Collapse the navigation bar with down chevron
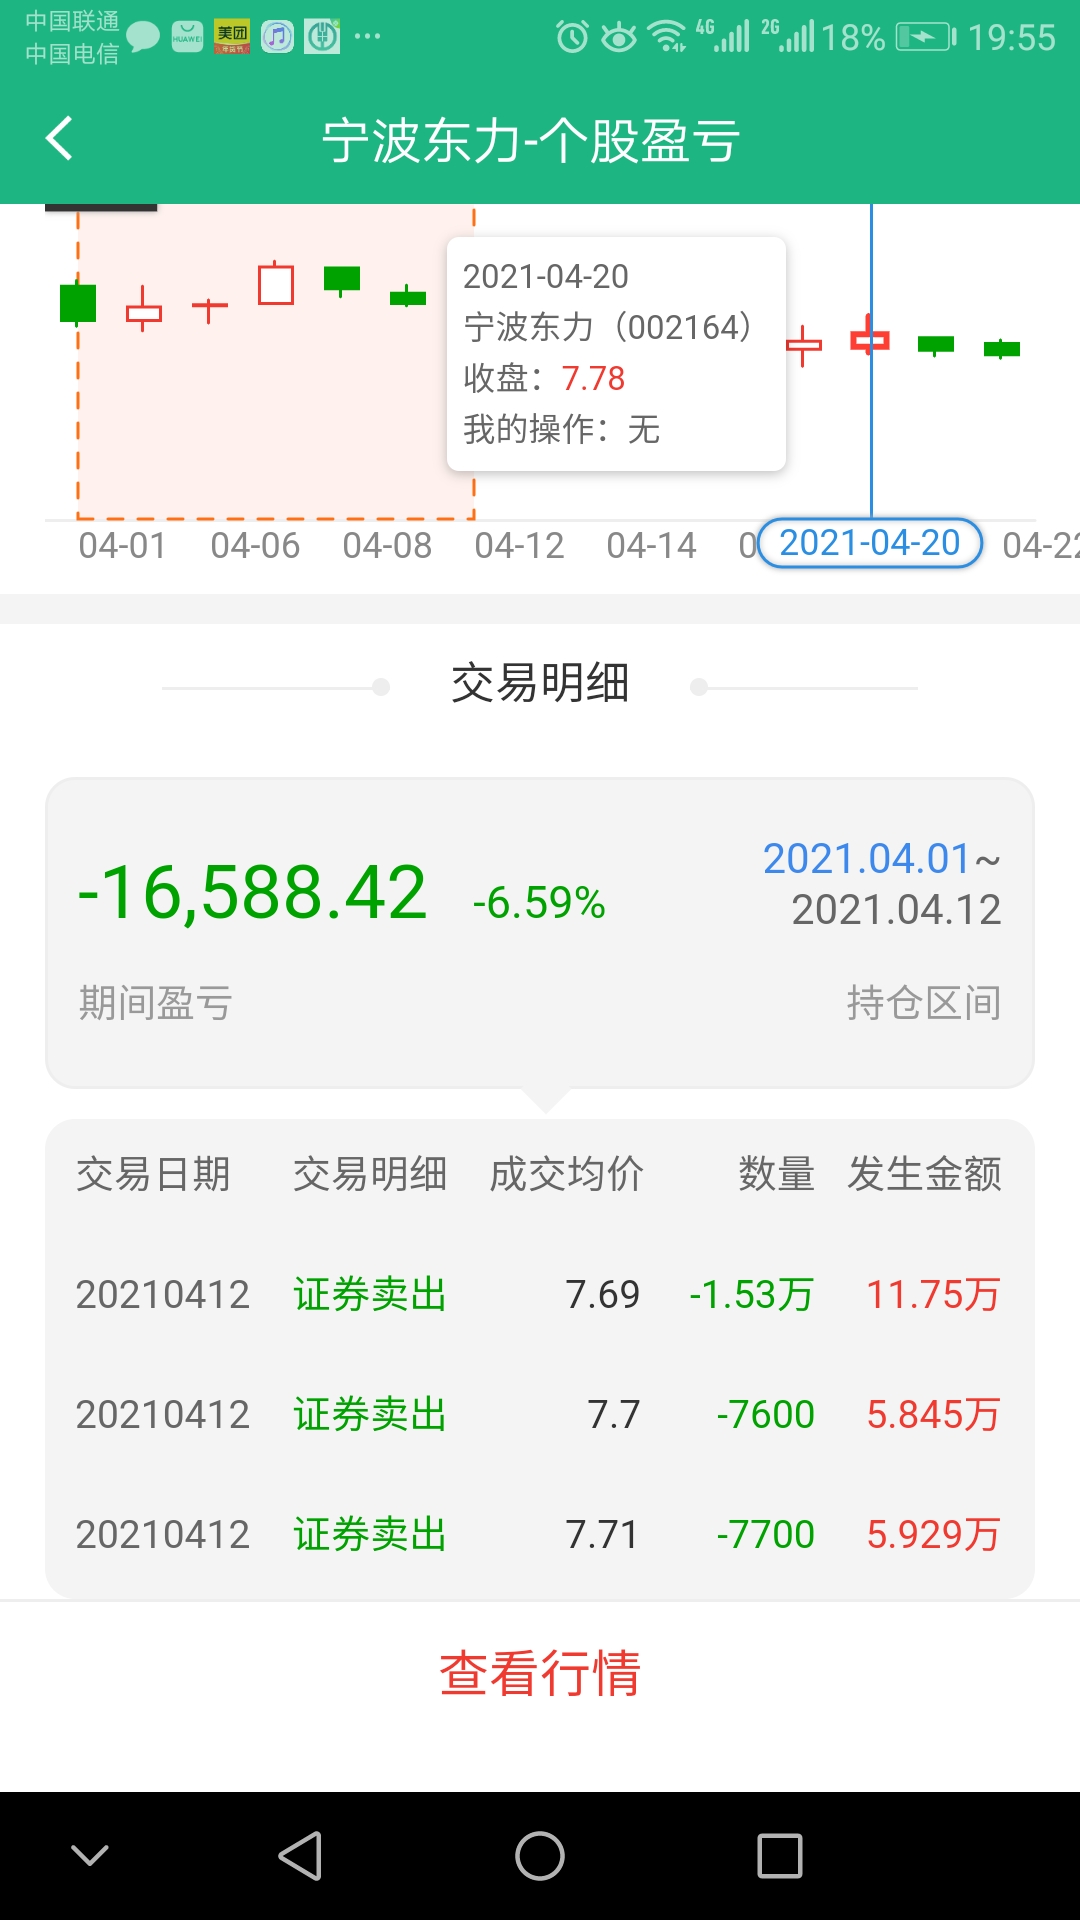 click(90, 1856)
